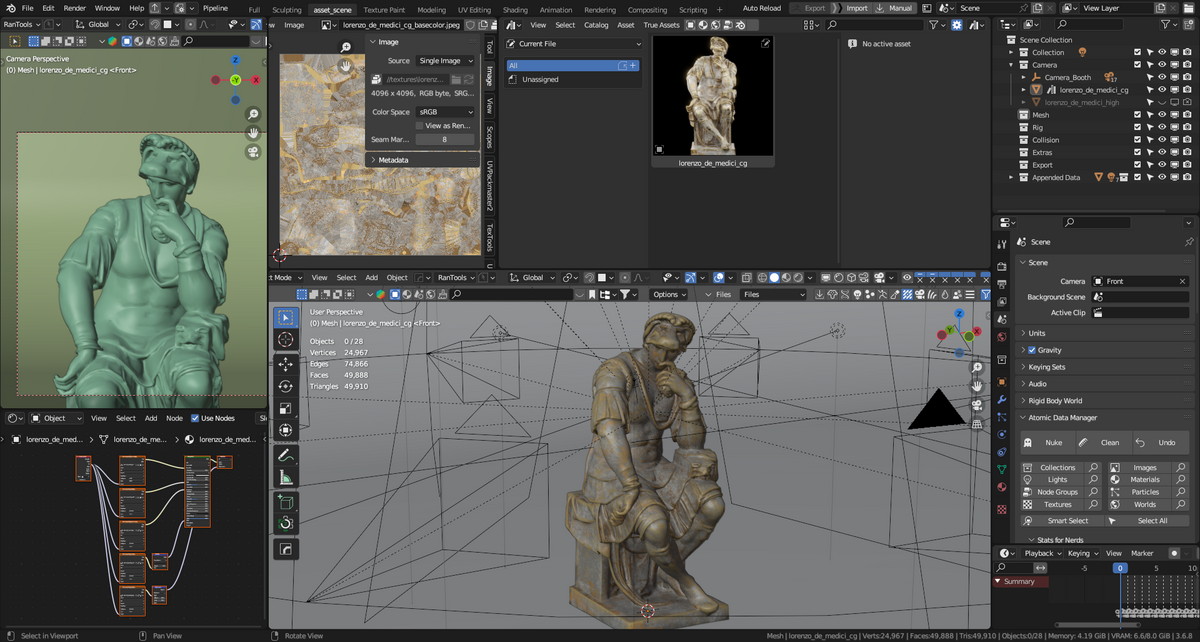The width and height of the screenshot is (1200, 642).
Task: Open the Catalog menu in asset browser
Action: (596, 25)
